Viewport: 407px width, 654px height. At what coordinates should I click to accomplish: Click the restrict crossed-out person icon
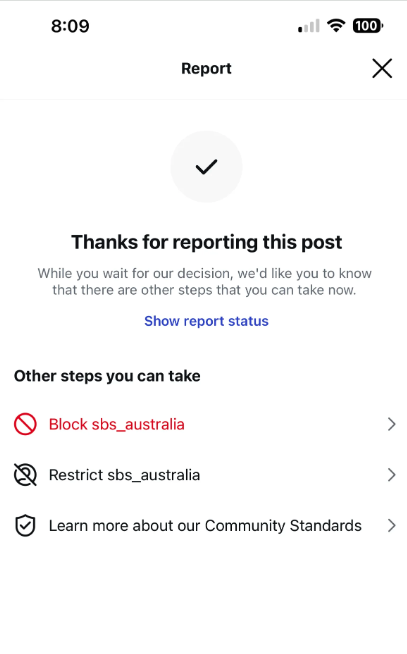click(x=25, y=475)
